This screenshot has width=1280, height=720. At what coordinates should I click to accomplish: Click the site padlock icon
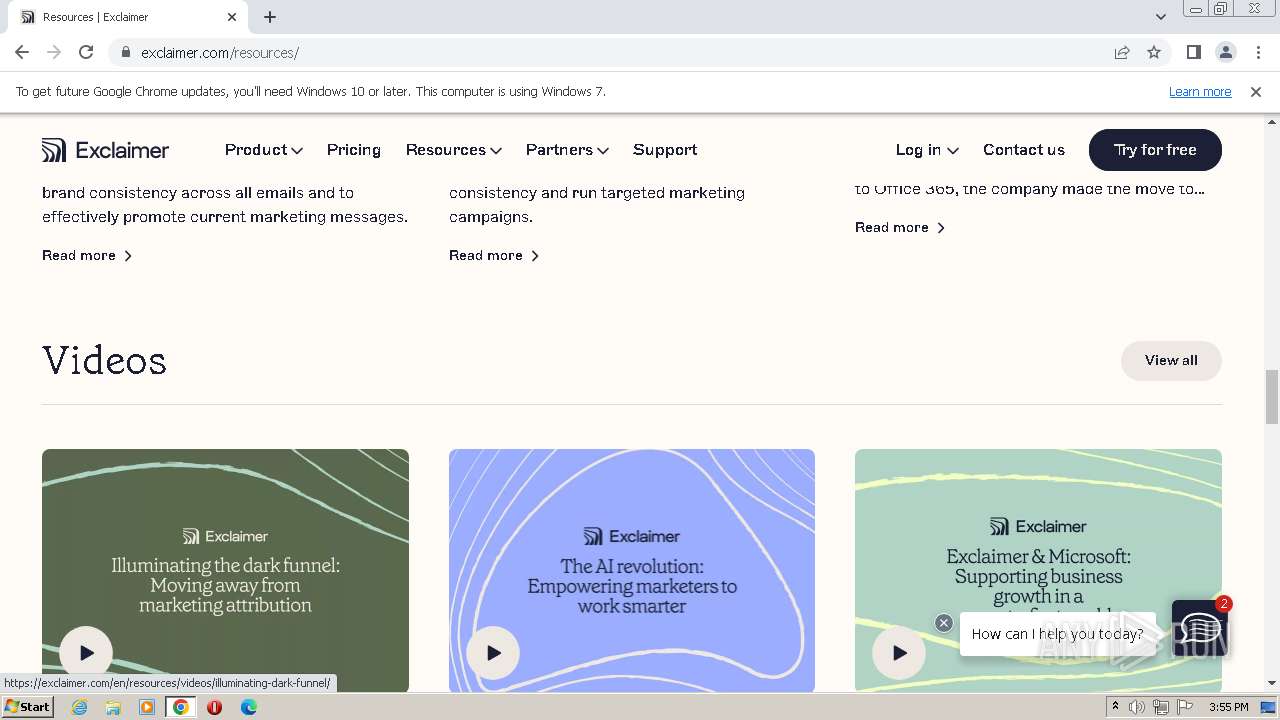coord(125,52)
